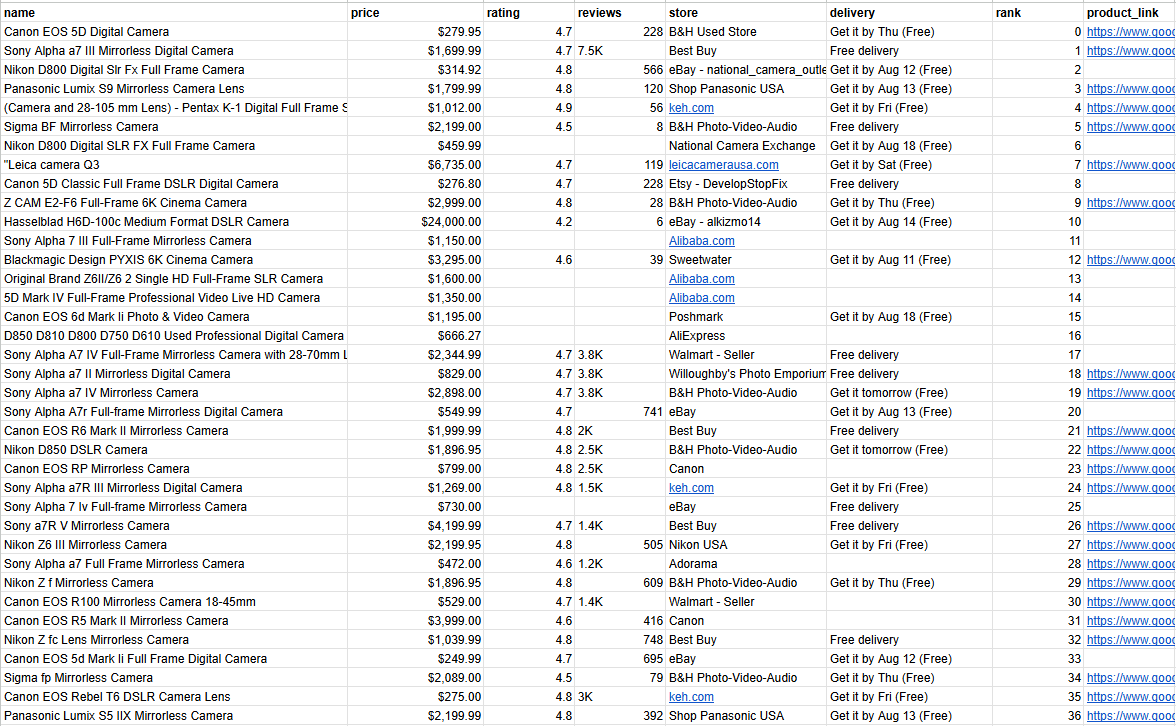
Task: Open keh.com link in Canon EOS Rebel T6 row
Action: point(691,697)
